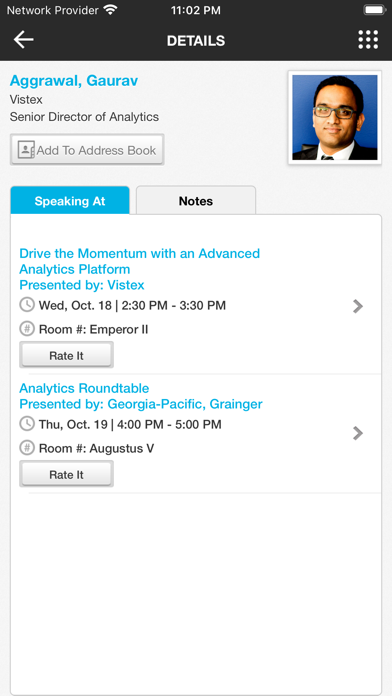Expand Drive the Momentum session chevron
The width and height of the screenshot is (392, 696).
[x=358, y=306]
